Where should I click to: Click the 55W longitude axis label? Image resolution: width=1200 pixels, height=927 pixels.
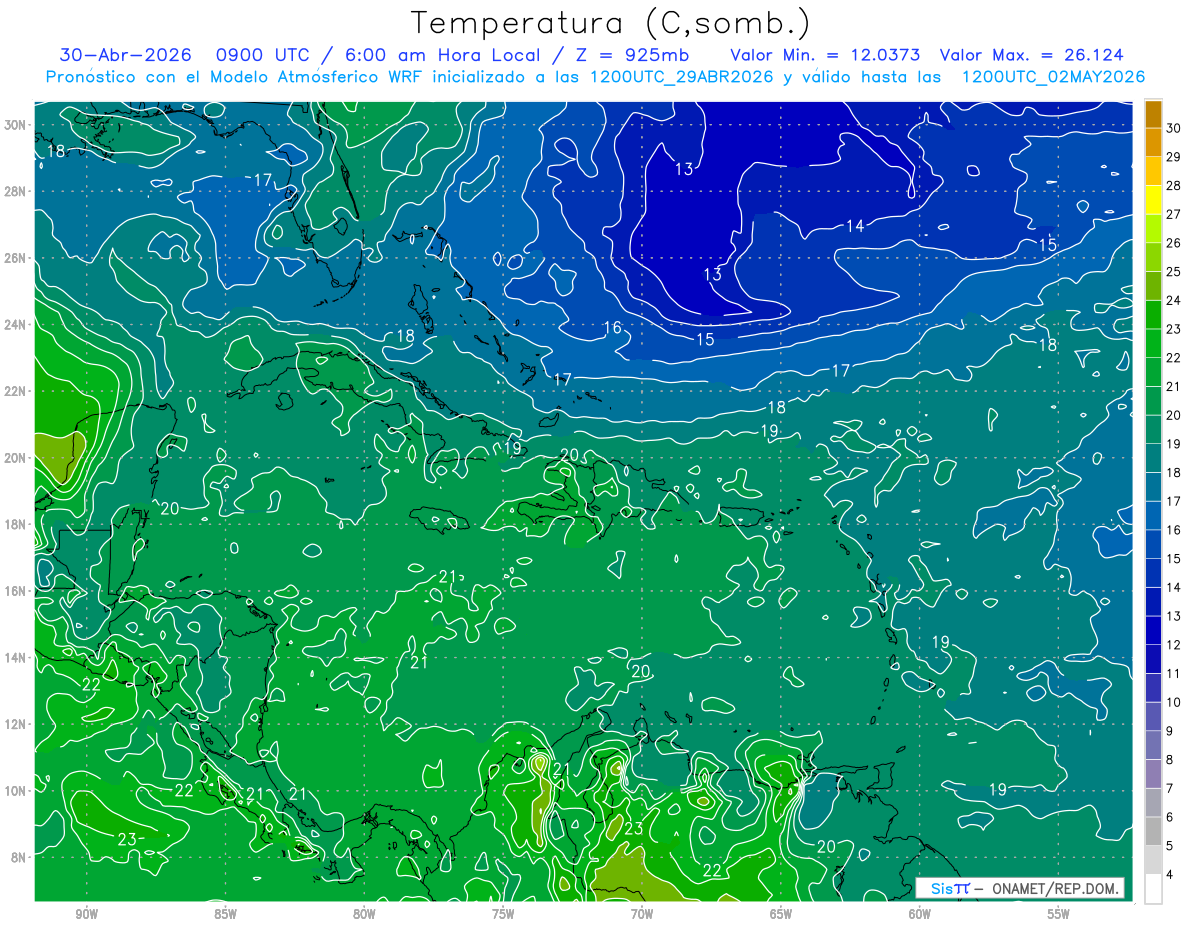tap(1058, 913)
